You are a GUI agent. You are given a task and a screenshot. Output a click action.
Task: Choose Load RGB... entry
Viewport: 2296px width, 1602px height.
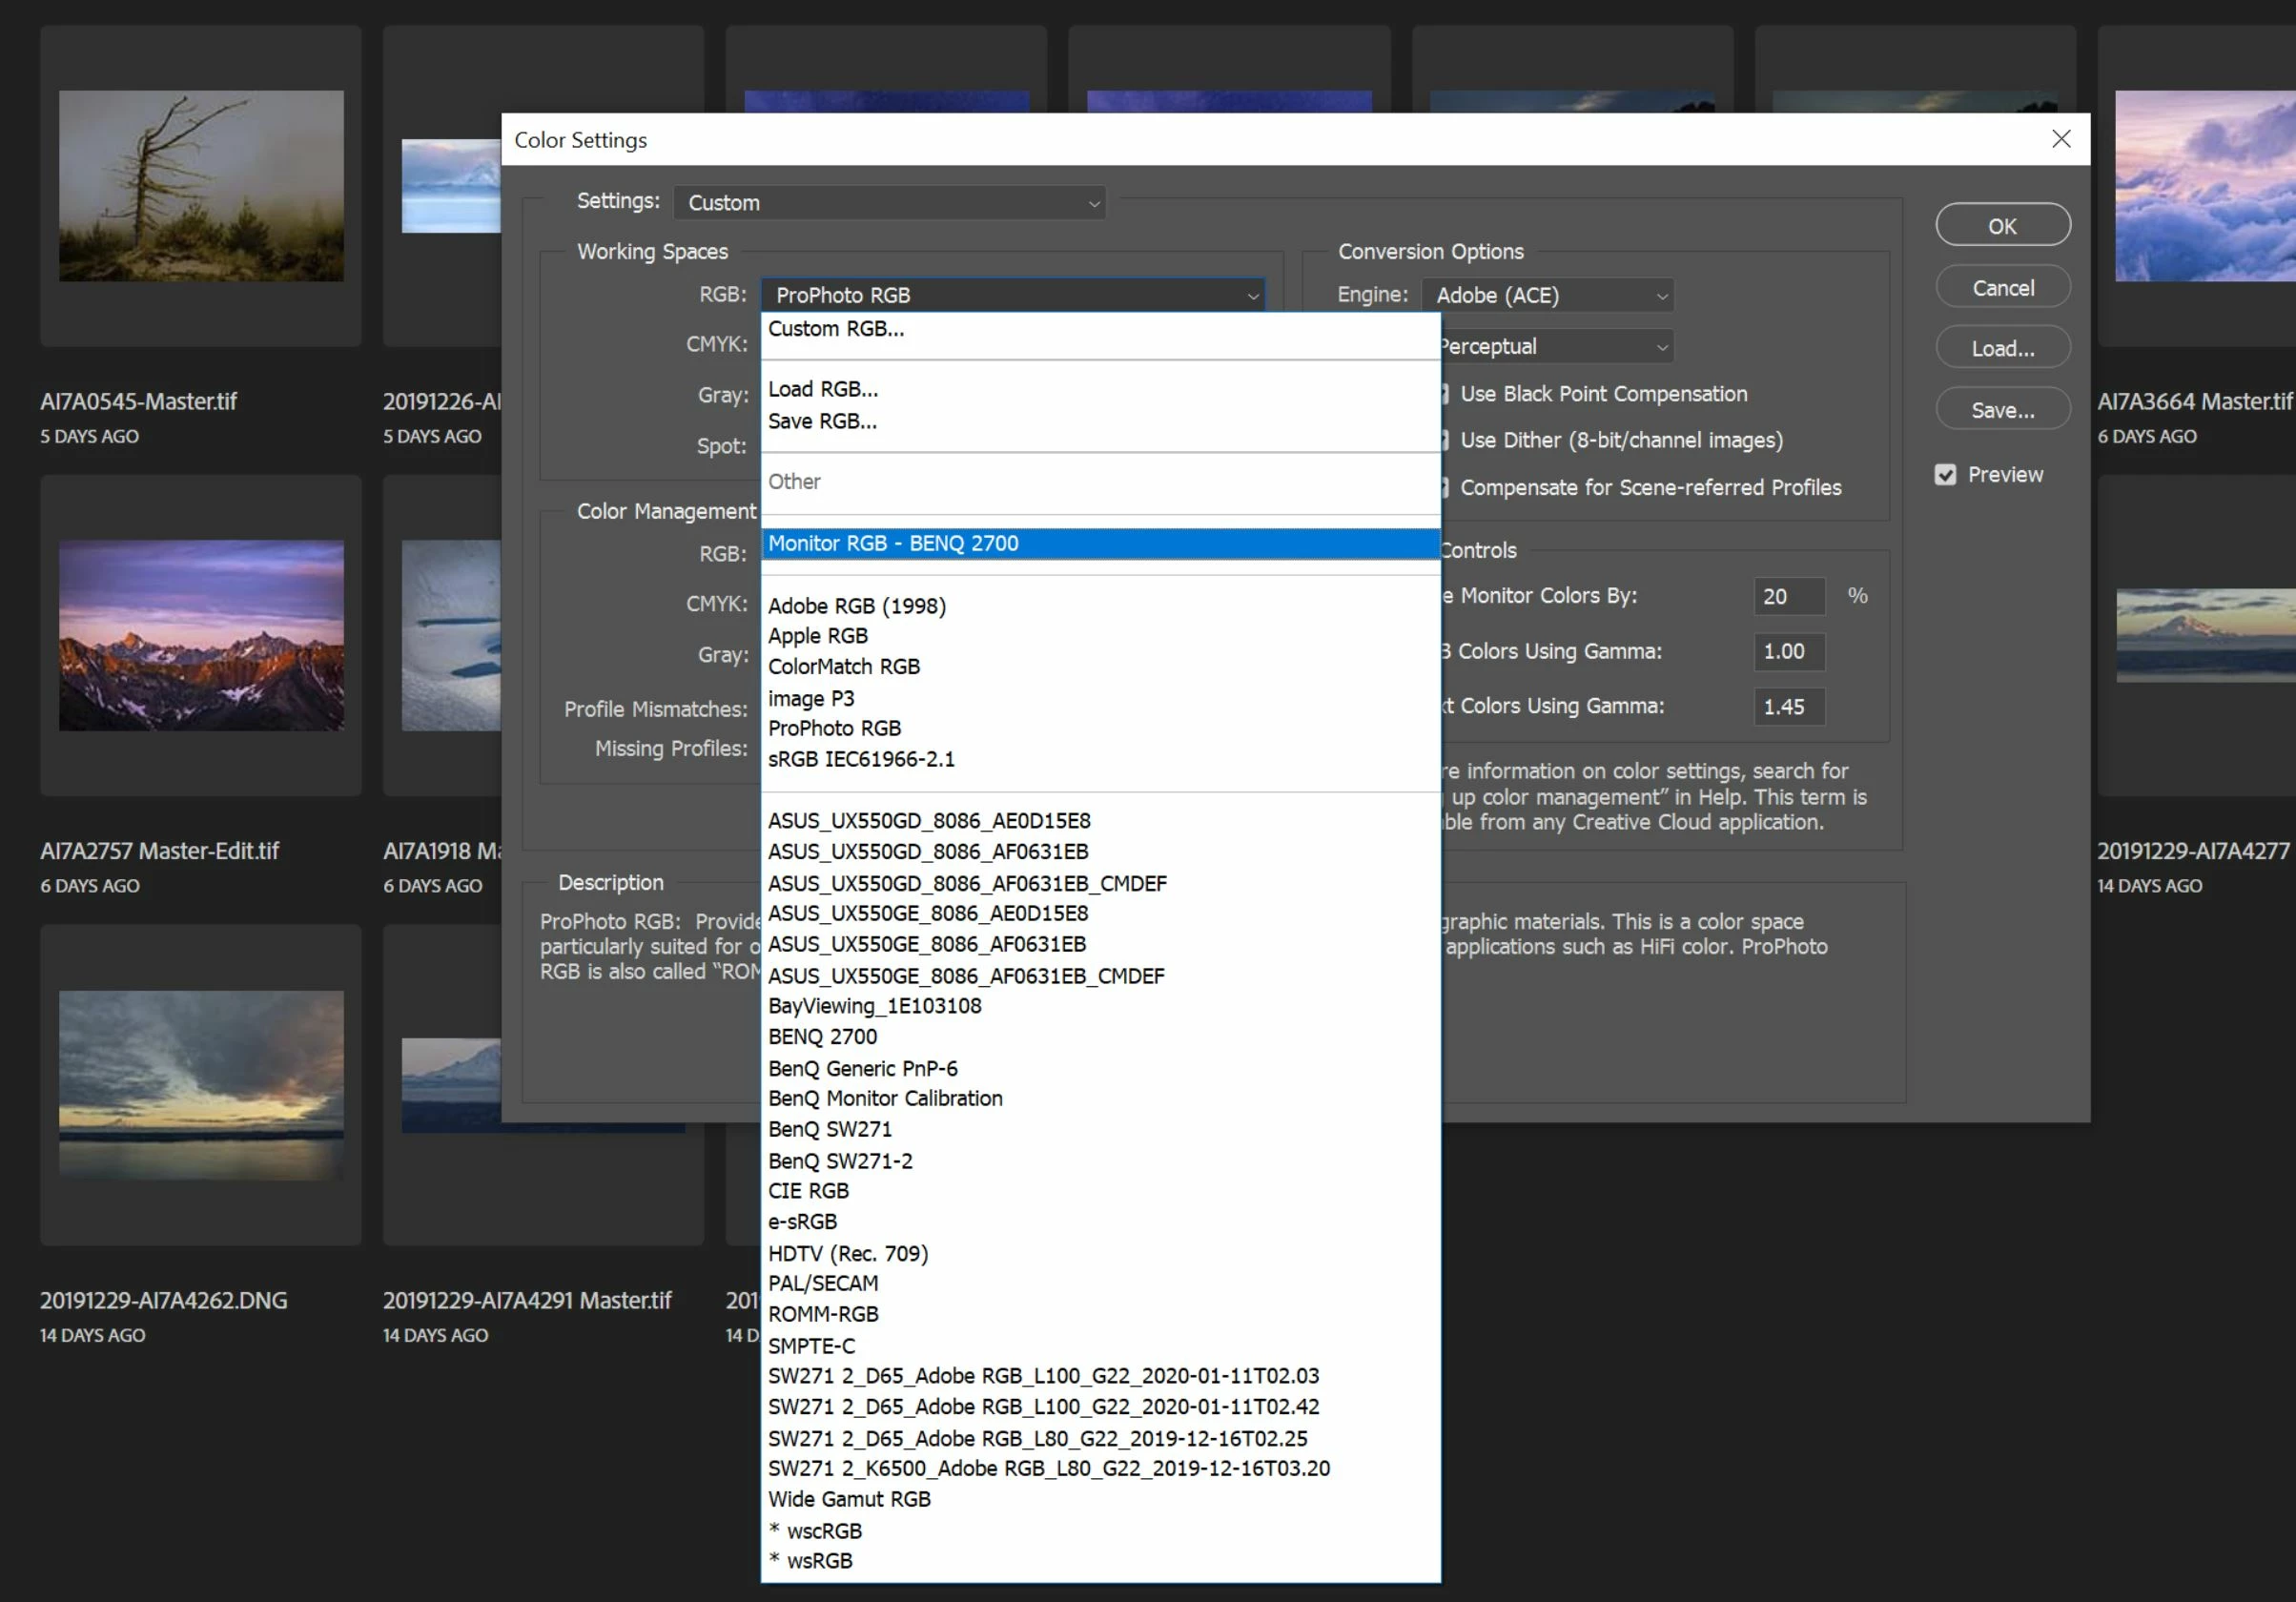(823, 389)
